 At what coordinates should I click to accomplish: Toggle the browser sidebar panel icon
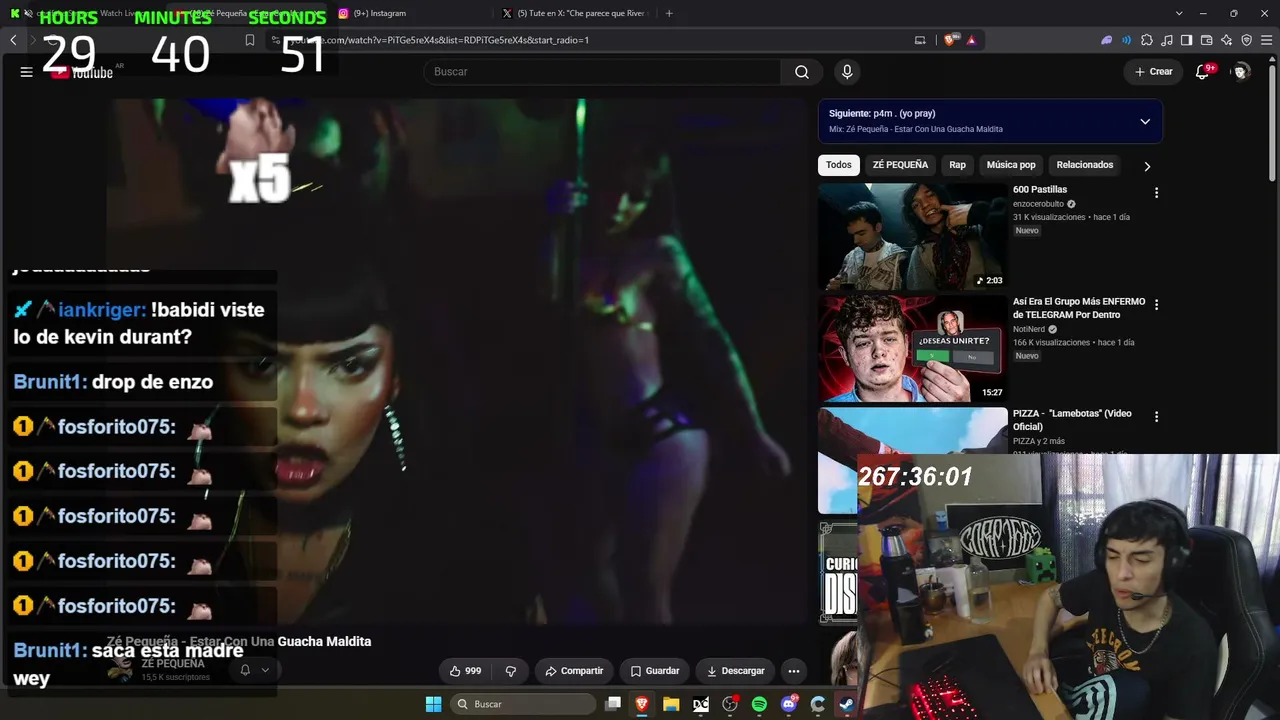[1187, 40]
